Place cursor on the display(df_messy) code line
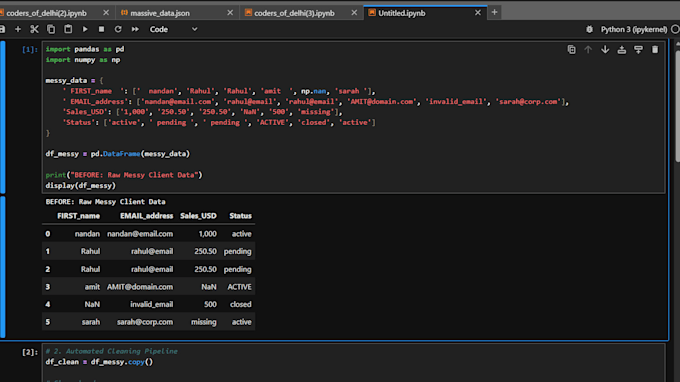This screenshot has width=680, height=382. coord(81,186)
